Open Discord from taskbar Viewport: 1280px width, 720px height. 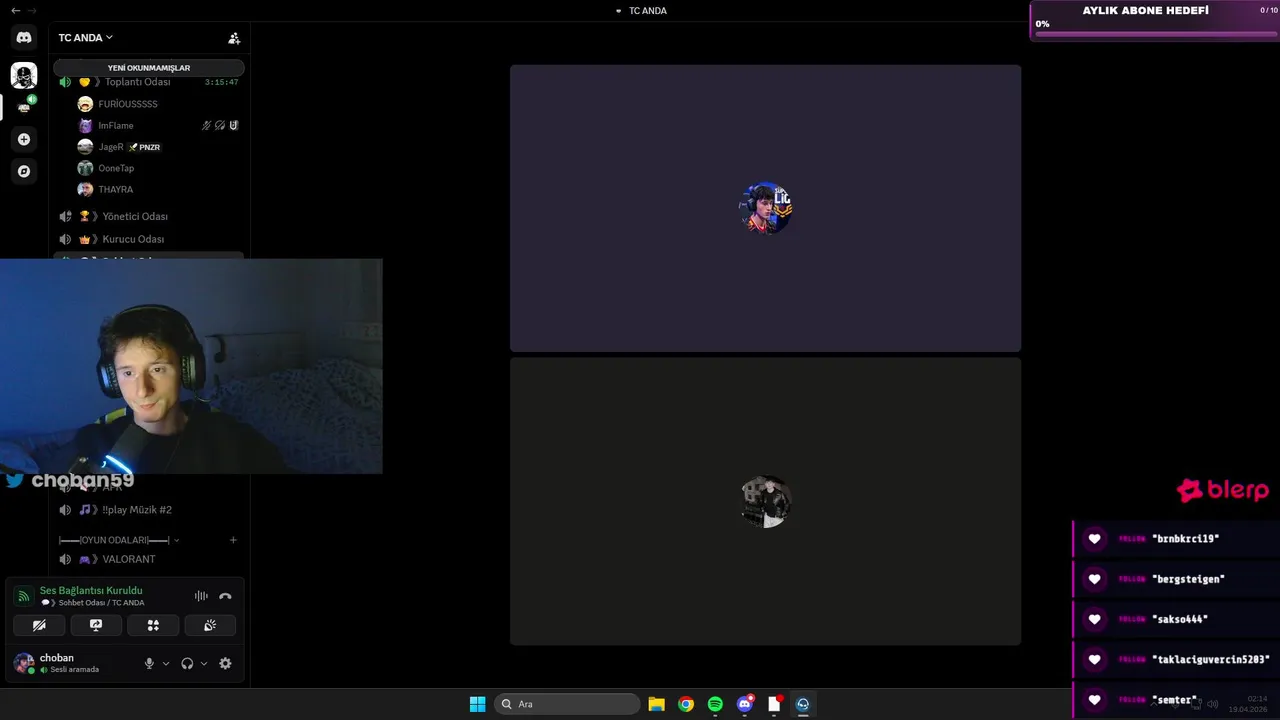[745, 704]
